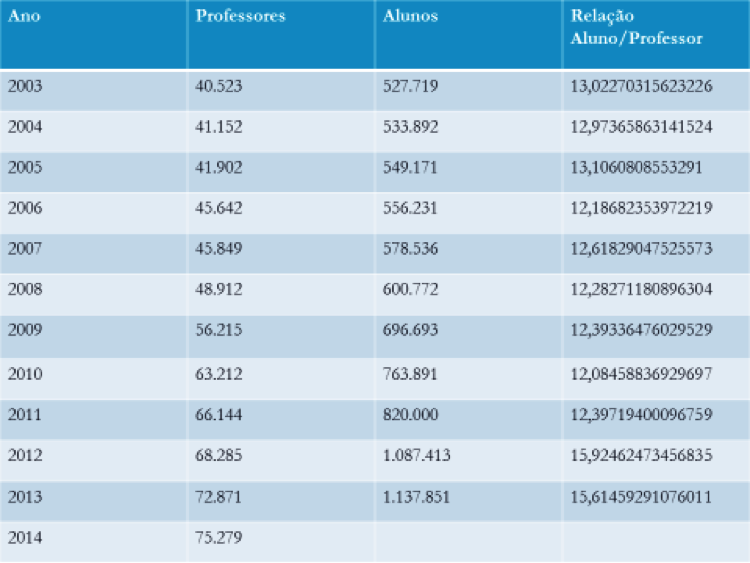Select the year 2003 cell
The image size is (750, 563).
tap(25, 86)
